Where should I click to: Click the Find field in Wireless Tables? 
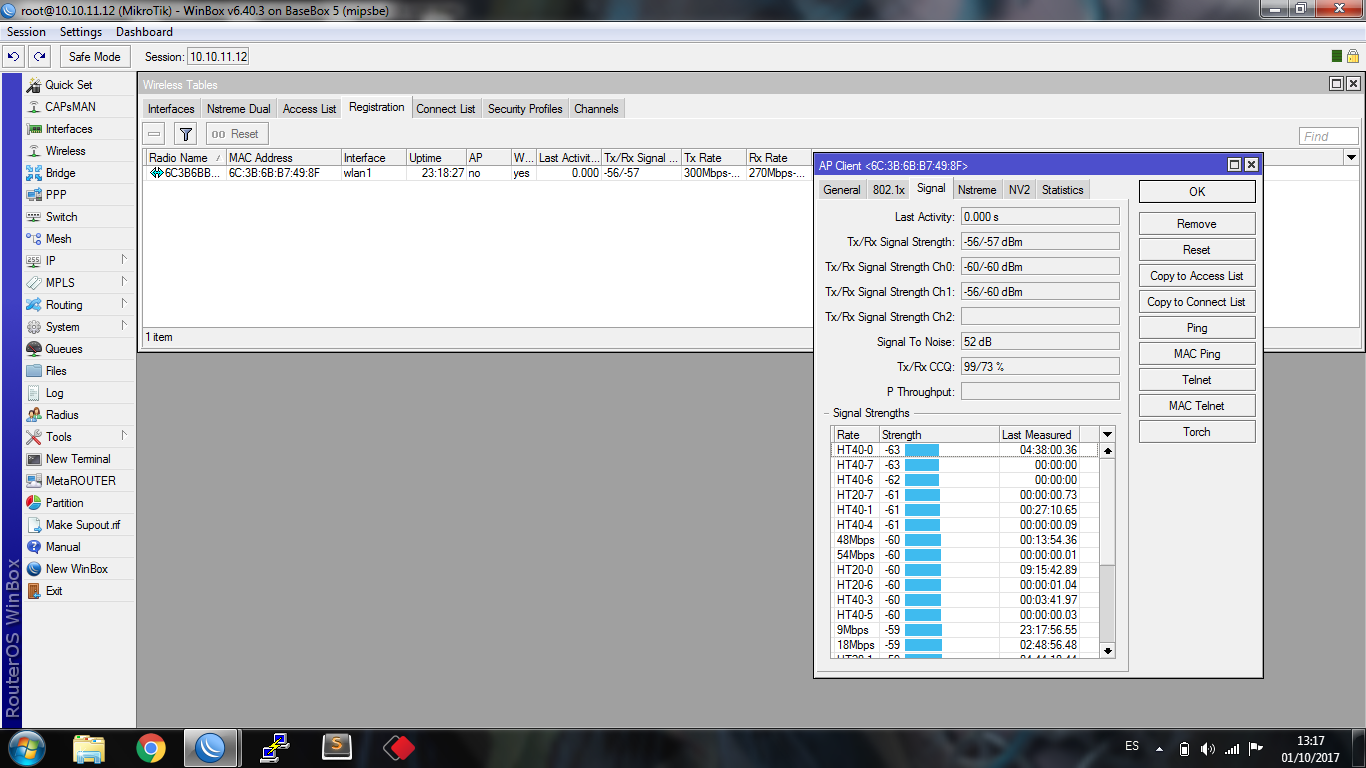tap(1329, 136)
